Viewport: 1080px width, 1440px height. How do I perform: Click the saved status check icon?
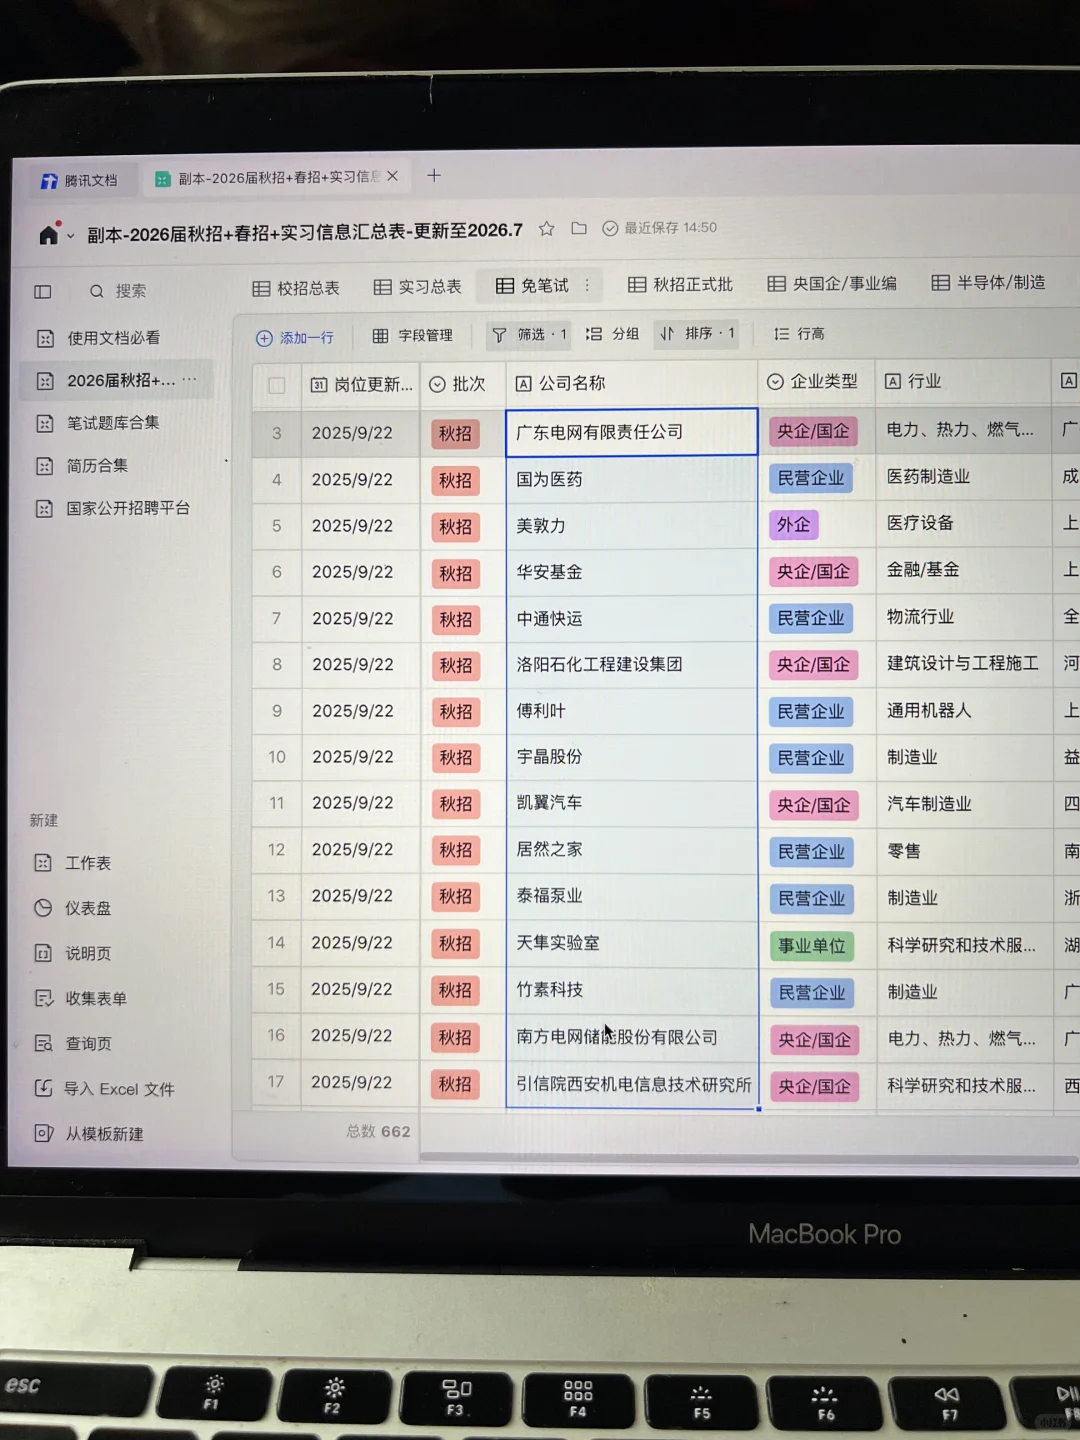610,228
